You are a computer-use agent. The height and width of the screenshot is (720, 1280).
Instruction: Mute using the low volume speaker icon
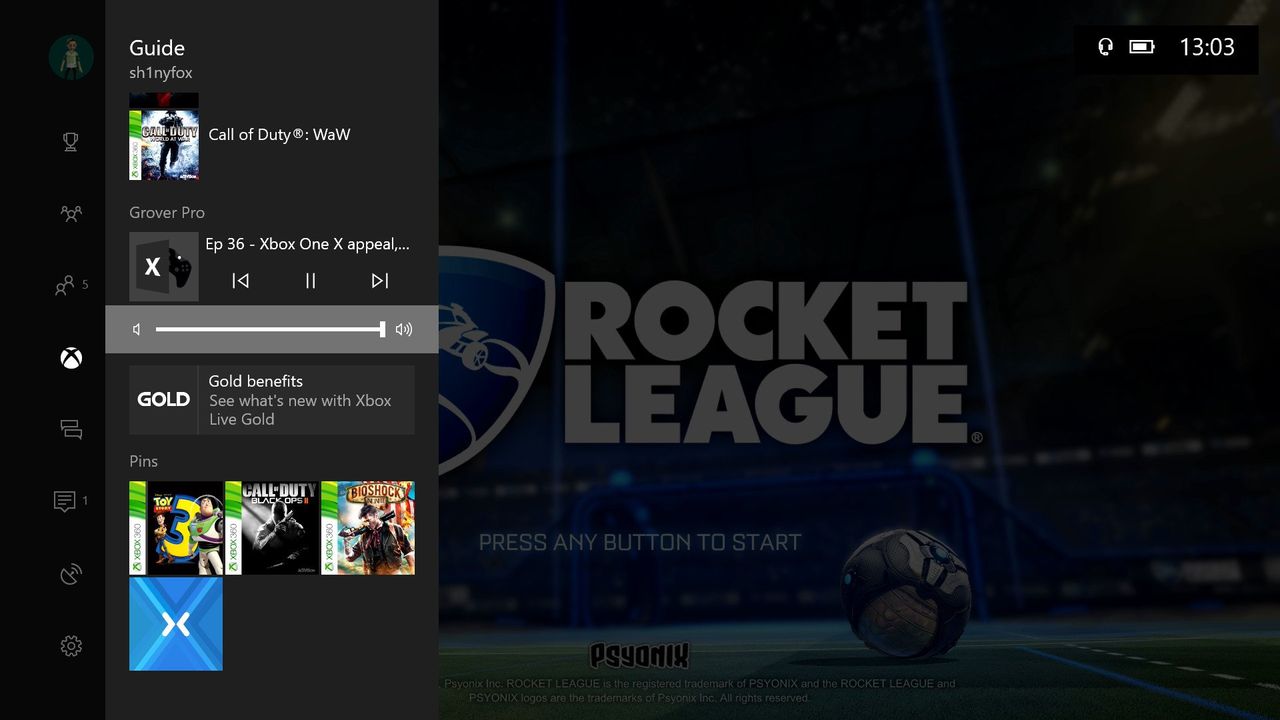(x=137, y=329)
